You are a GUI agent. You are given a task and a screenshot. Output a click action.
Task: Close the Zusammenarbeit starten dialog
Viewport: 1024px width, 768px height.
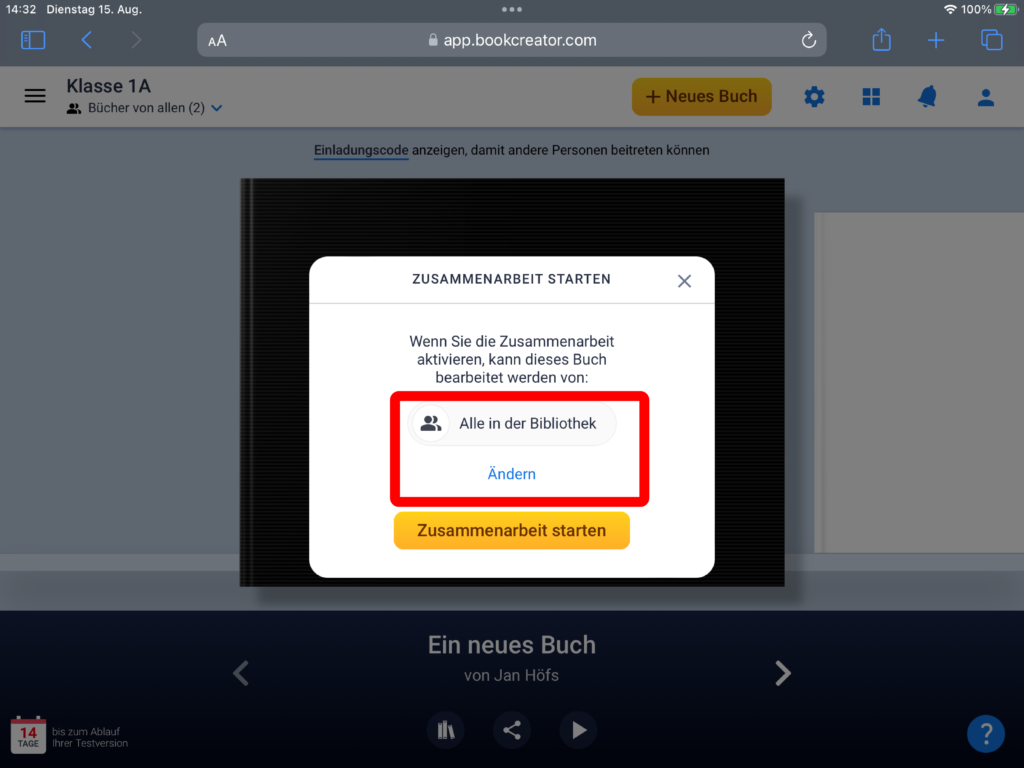click(x=684, y=281)
